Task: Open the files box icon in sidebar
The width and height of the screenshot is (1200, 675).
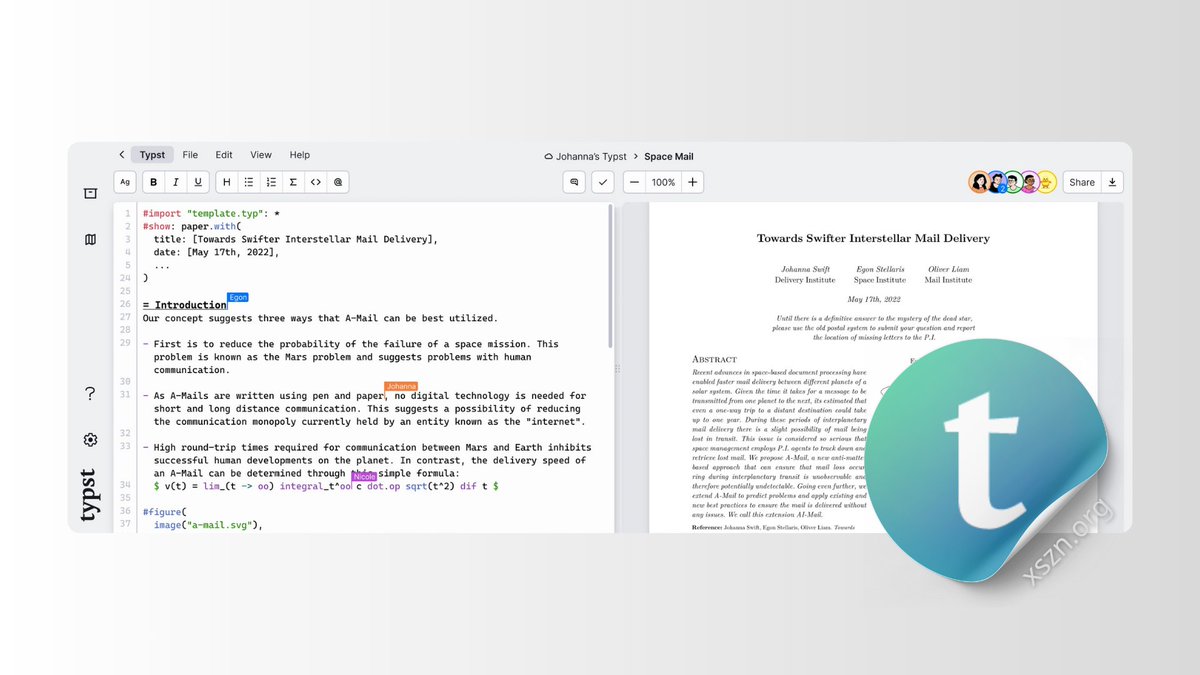Action: pyautogui.click(x=90, y=193)
